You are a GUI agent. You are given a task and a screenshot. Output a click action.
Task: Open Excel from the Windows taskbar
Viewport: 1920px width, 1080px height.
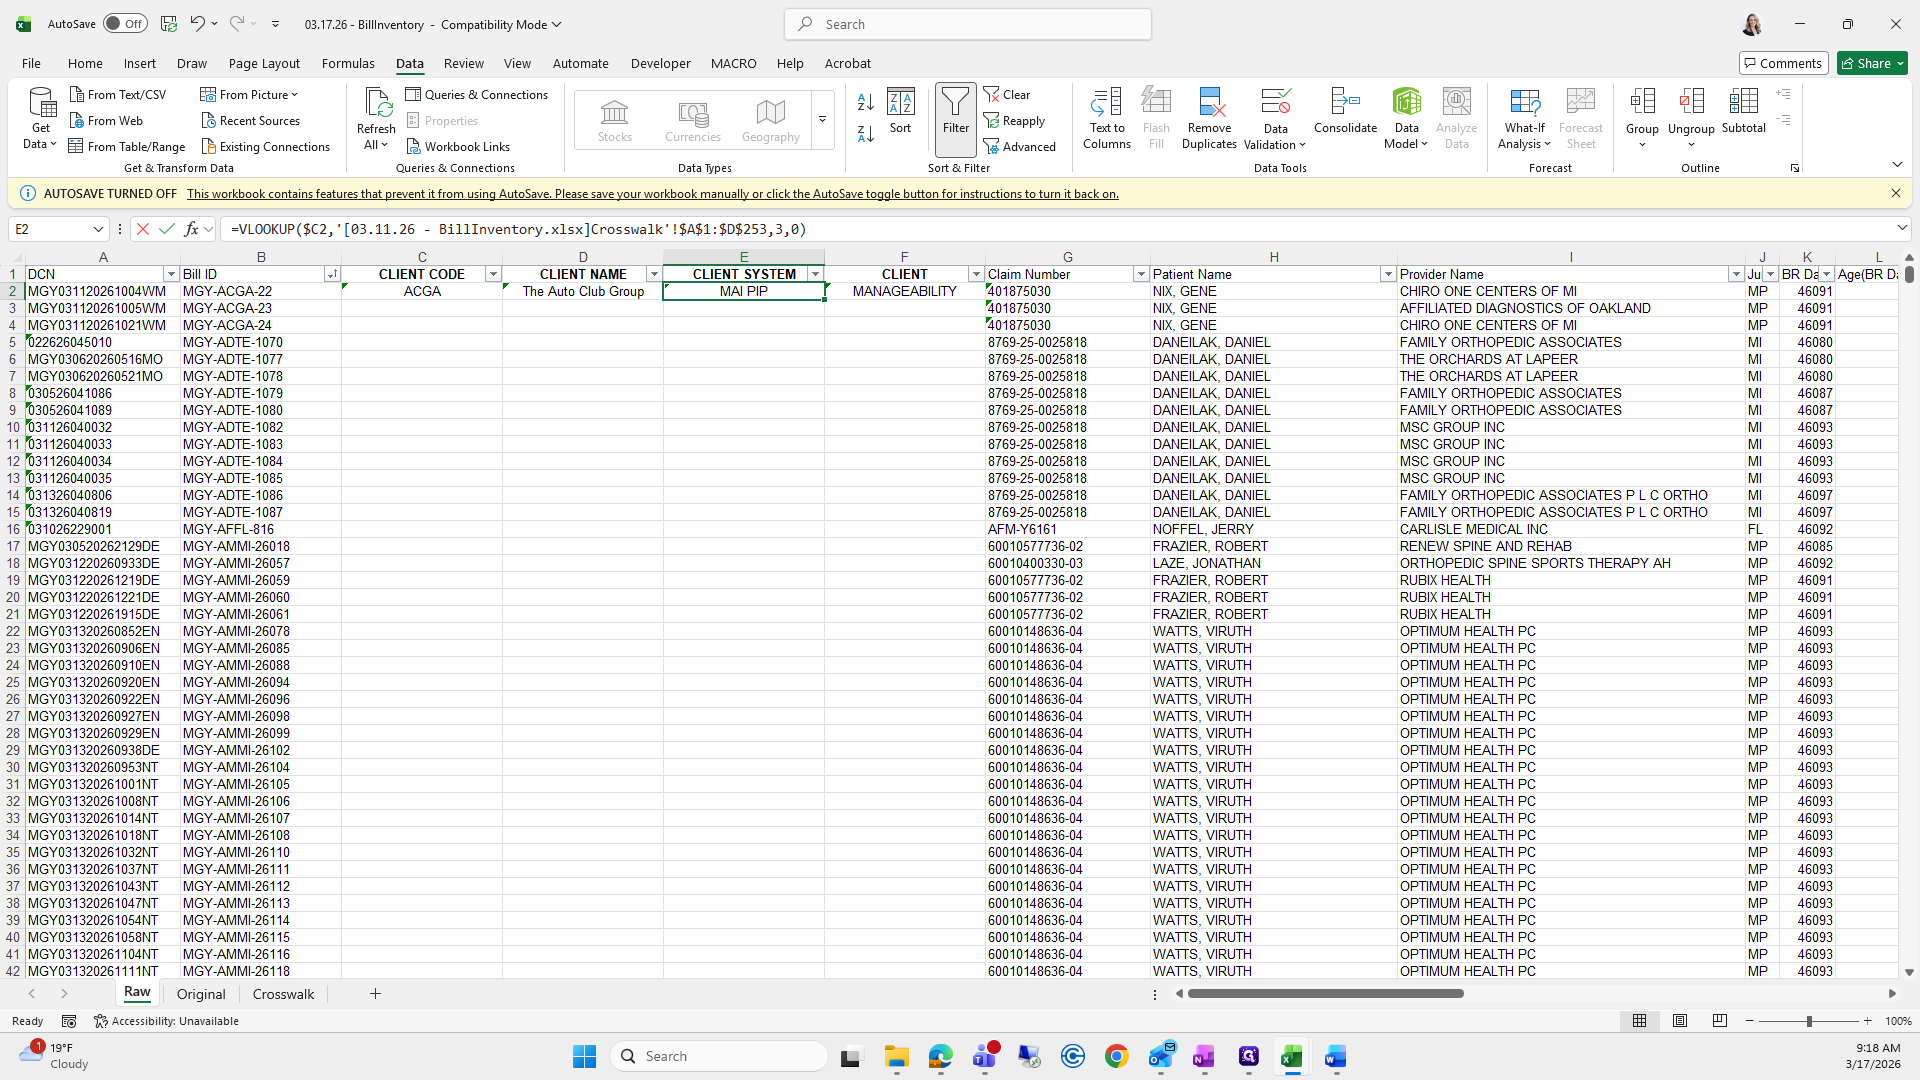click(x=1291, y=1057)
